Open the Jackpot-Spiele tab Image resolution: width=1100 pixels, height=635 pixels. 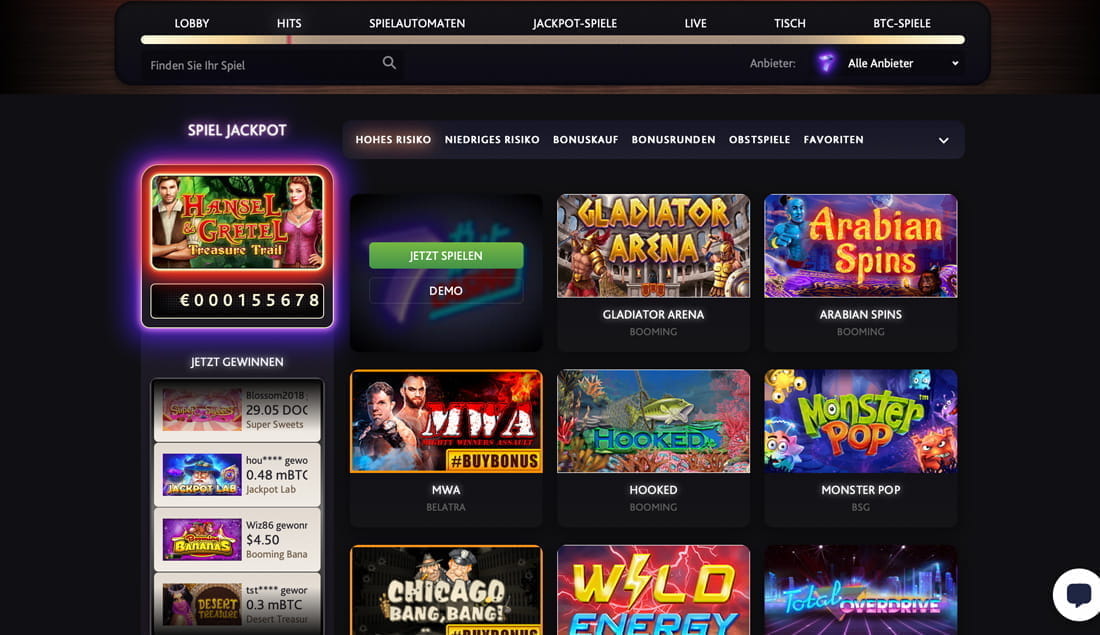pos(575,23)
